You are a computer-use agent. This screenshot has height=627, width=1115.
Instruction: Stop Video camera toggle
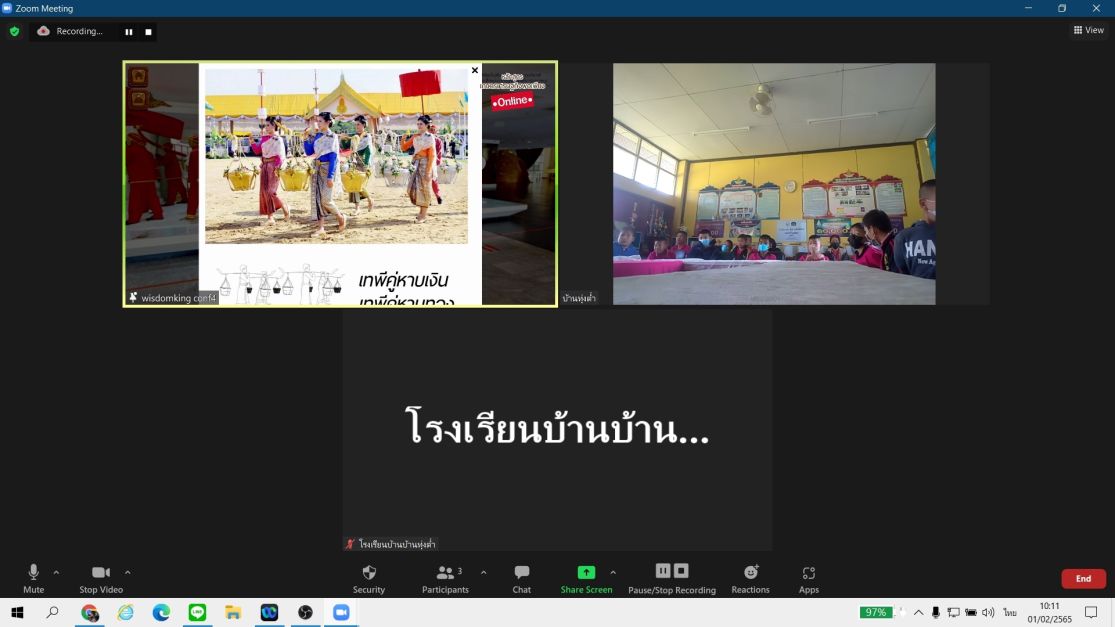click(101, 579)
